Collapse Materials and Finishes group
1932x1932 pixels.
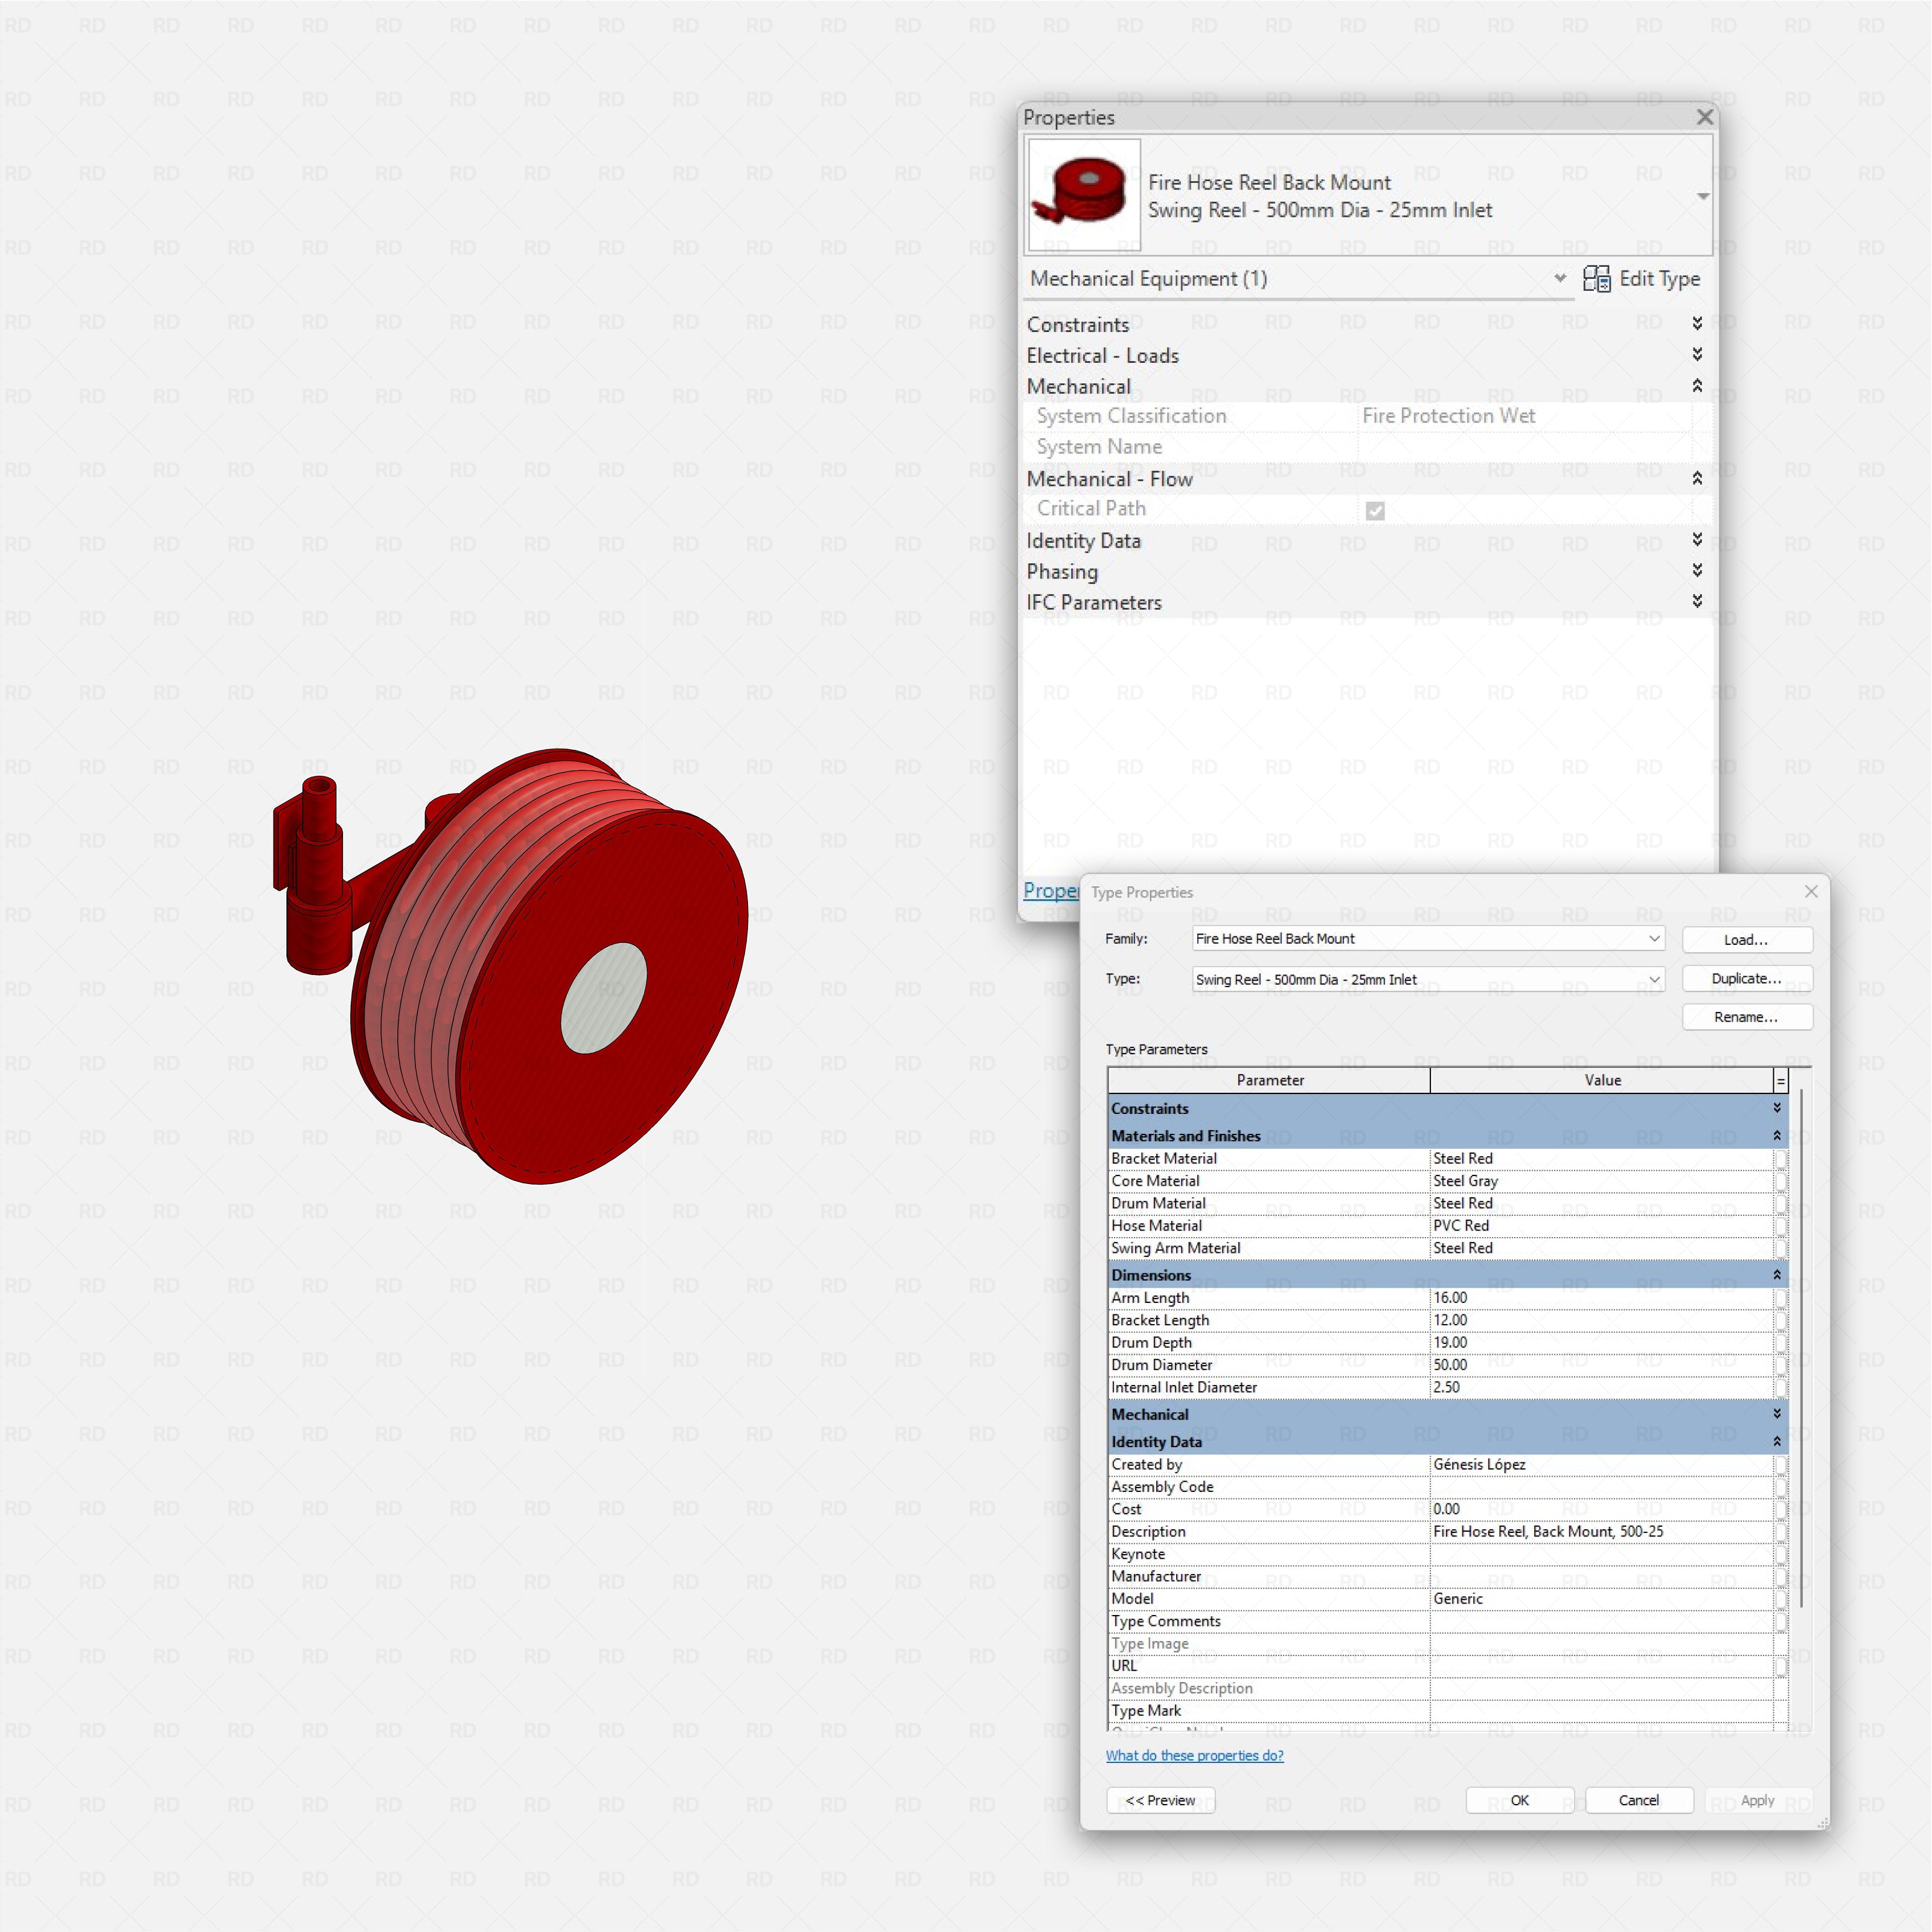[1777, 1136]
